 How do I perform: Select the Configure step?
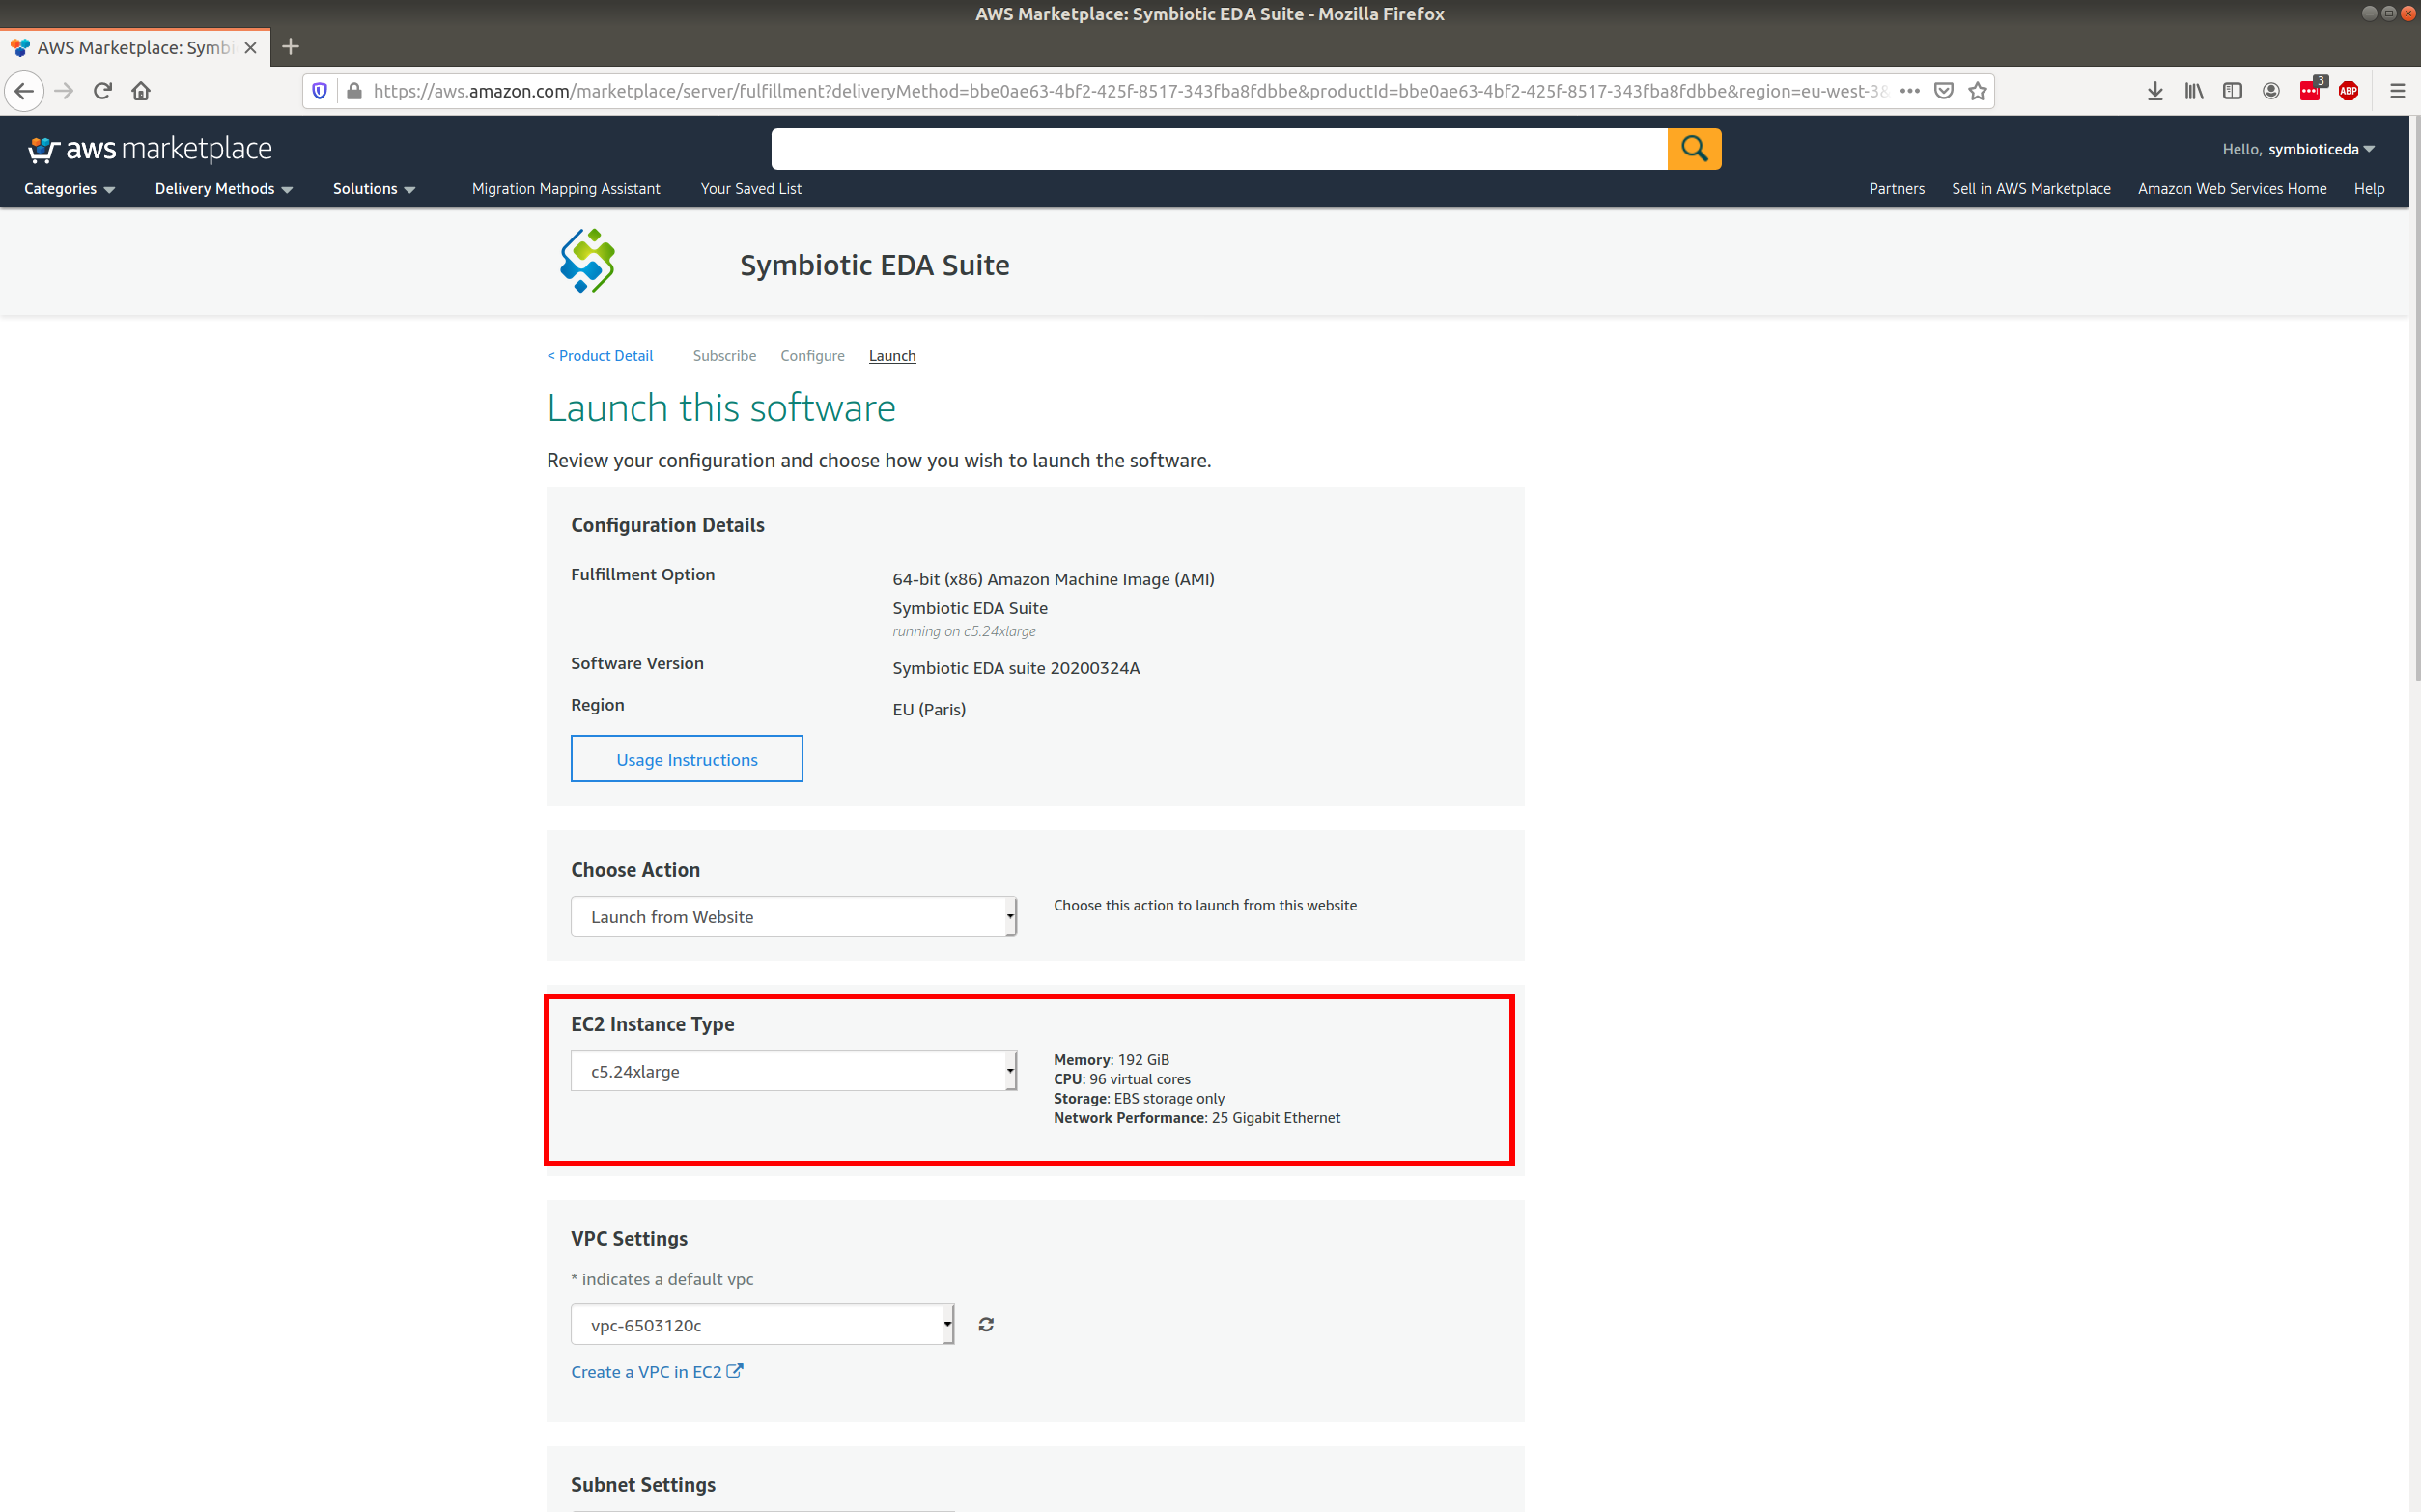click(x=812, y=356)
